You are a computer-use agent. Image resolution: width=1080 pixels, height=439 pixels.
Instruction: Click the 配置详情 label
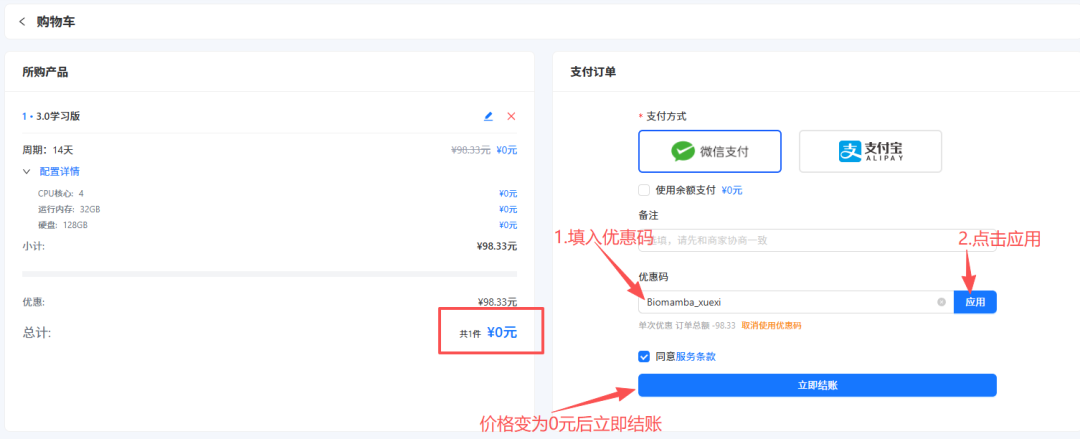point(59,172)
